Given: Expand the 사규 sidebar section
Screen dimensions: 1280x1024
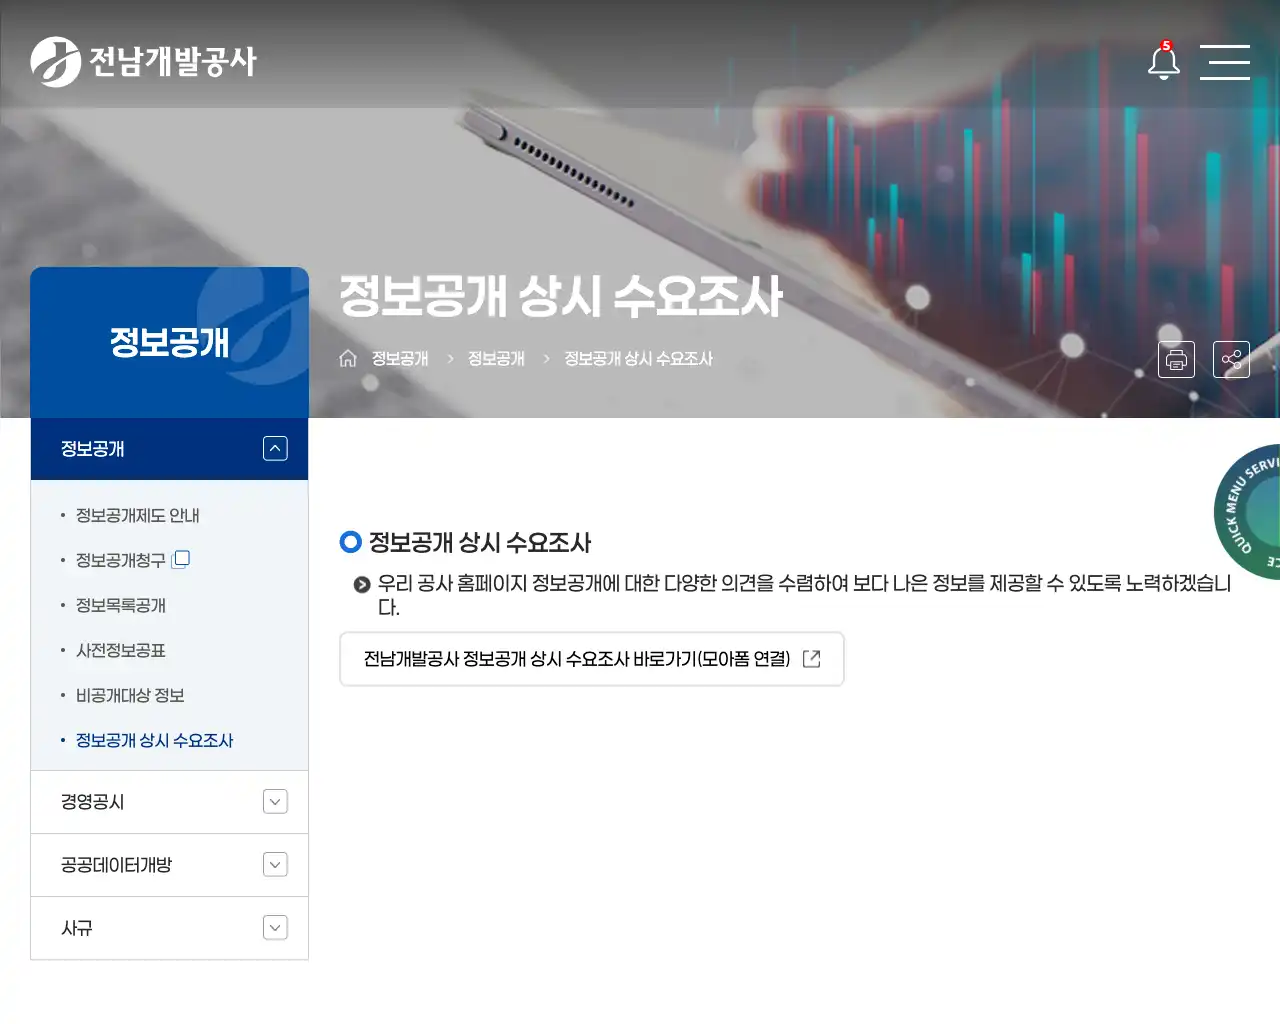Looking at the screenshot, I should pyautogui.click(x=275, y=928).
